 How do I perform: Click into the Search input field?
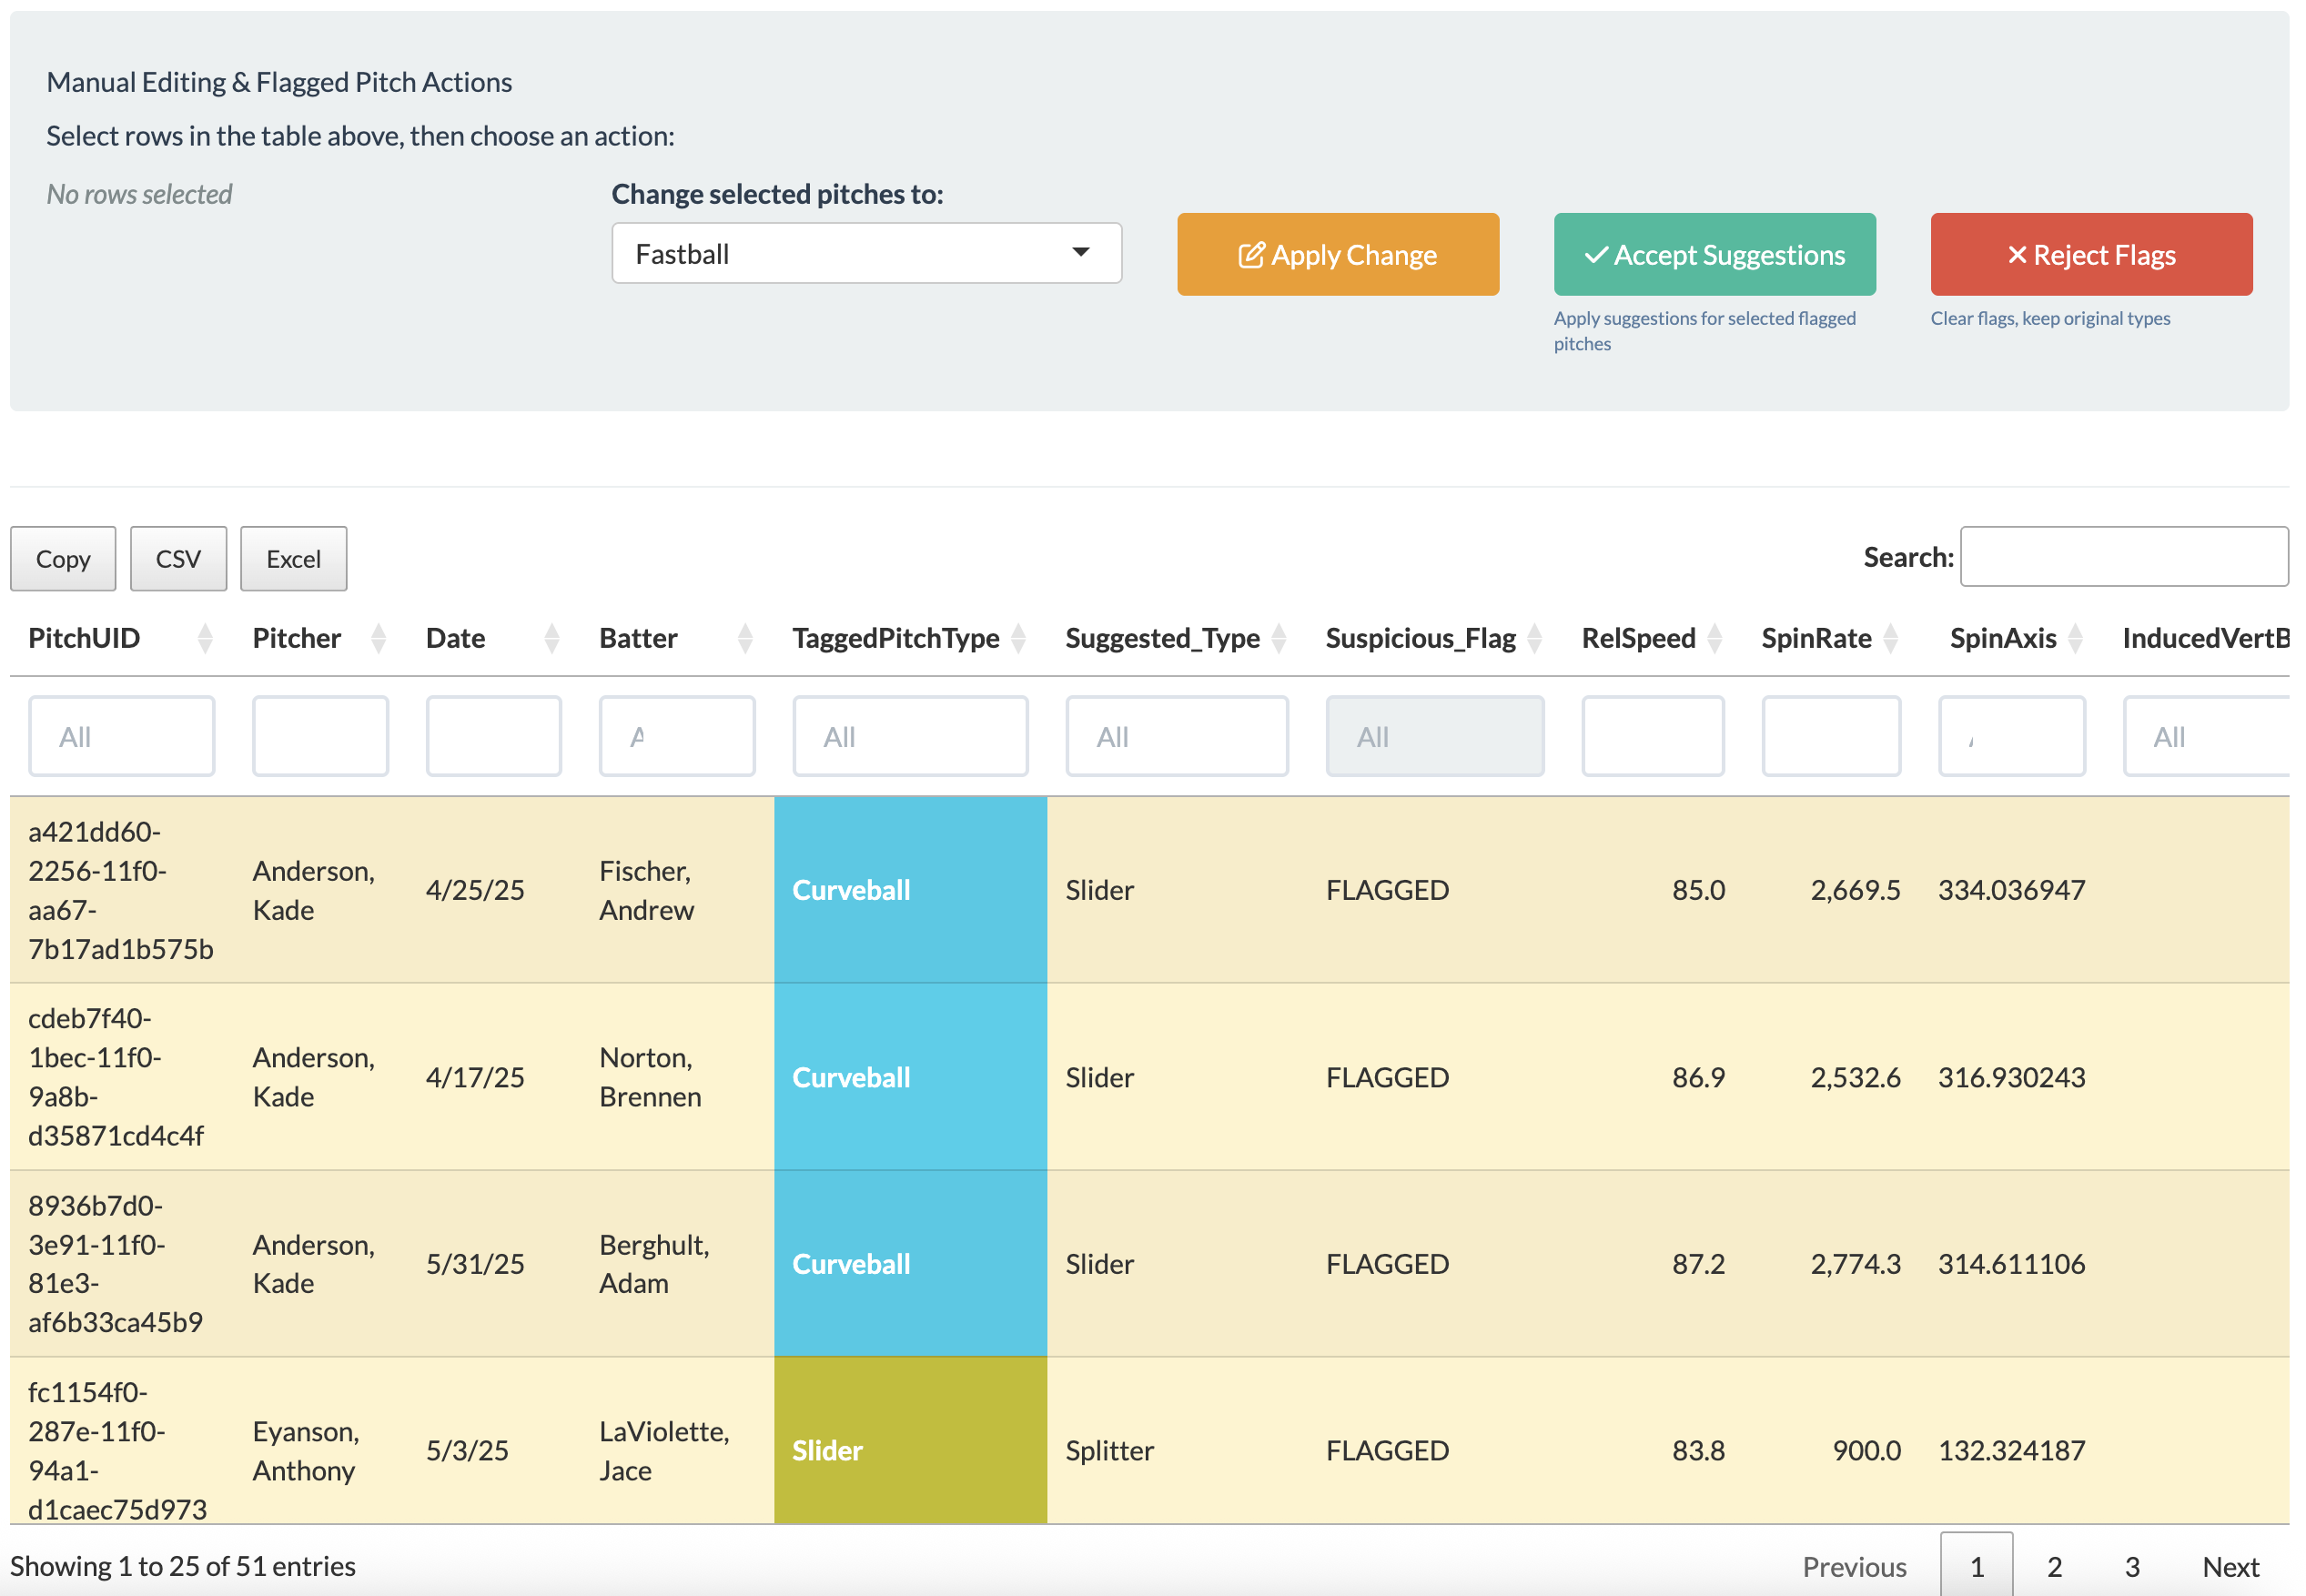2123,557
